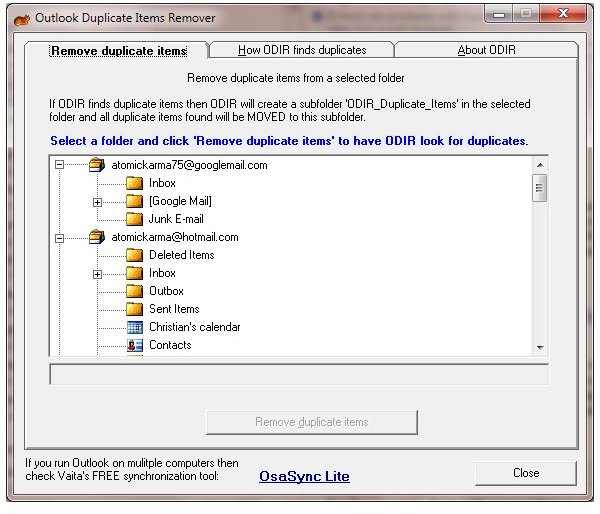The height and width of the screenshot is (514, 600).
Task: Click the Junk E-mail folder icon
Action: (135, 219)
